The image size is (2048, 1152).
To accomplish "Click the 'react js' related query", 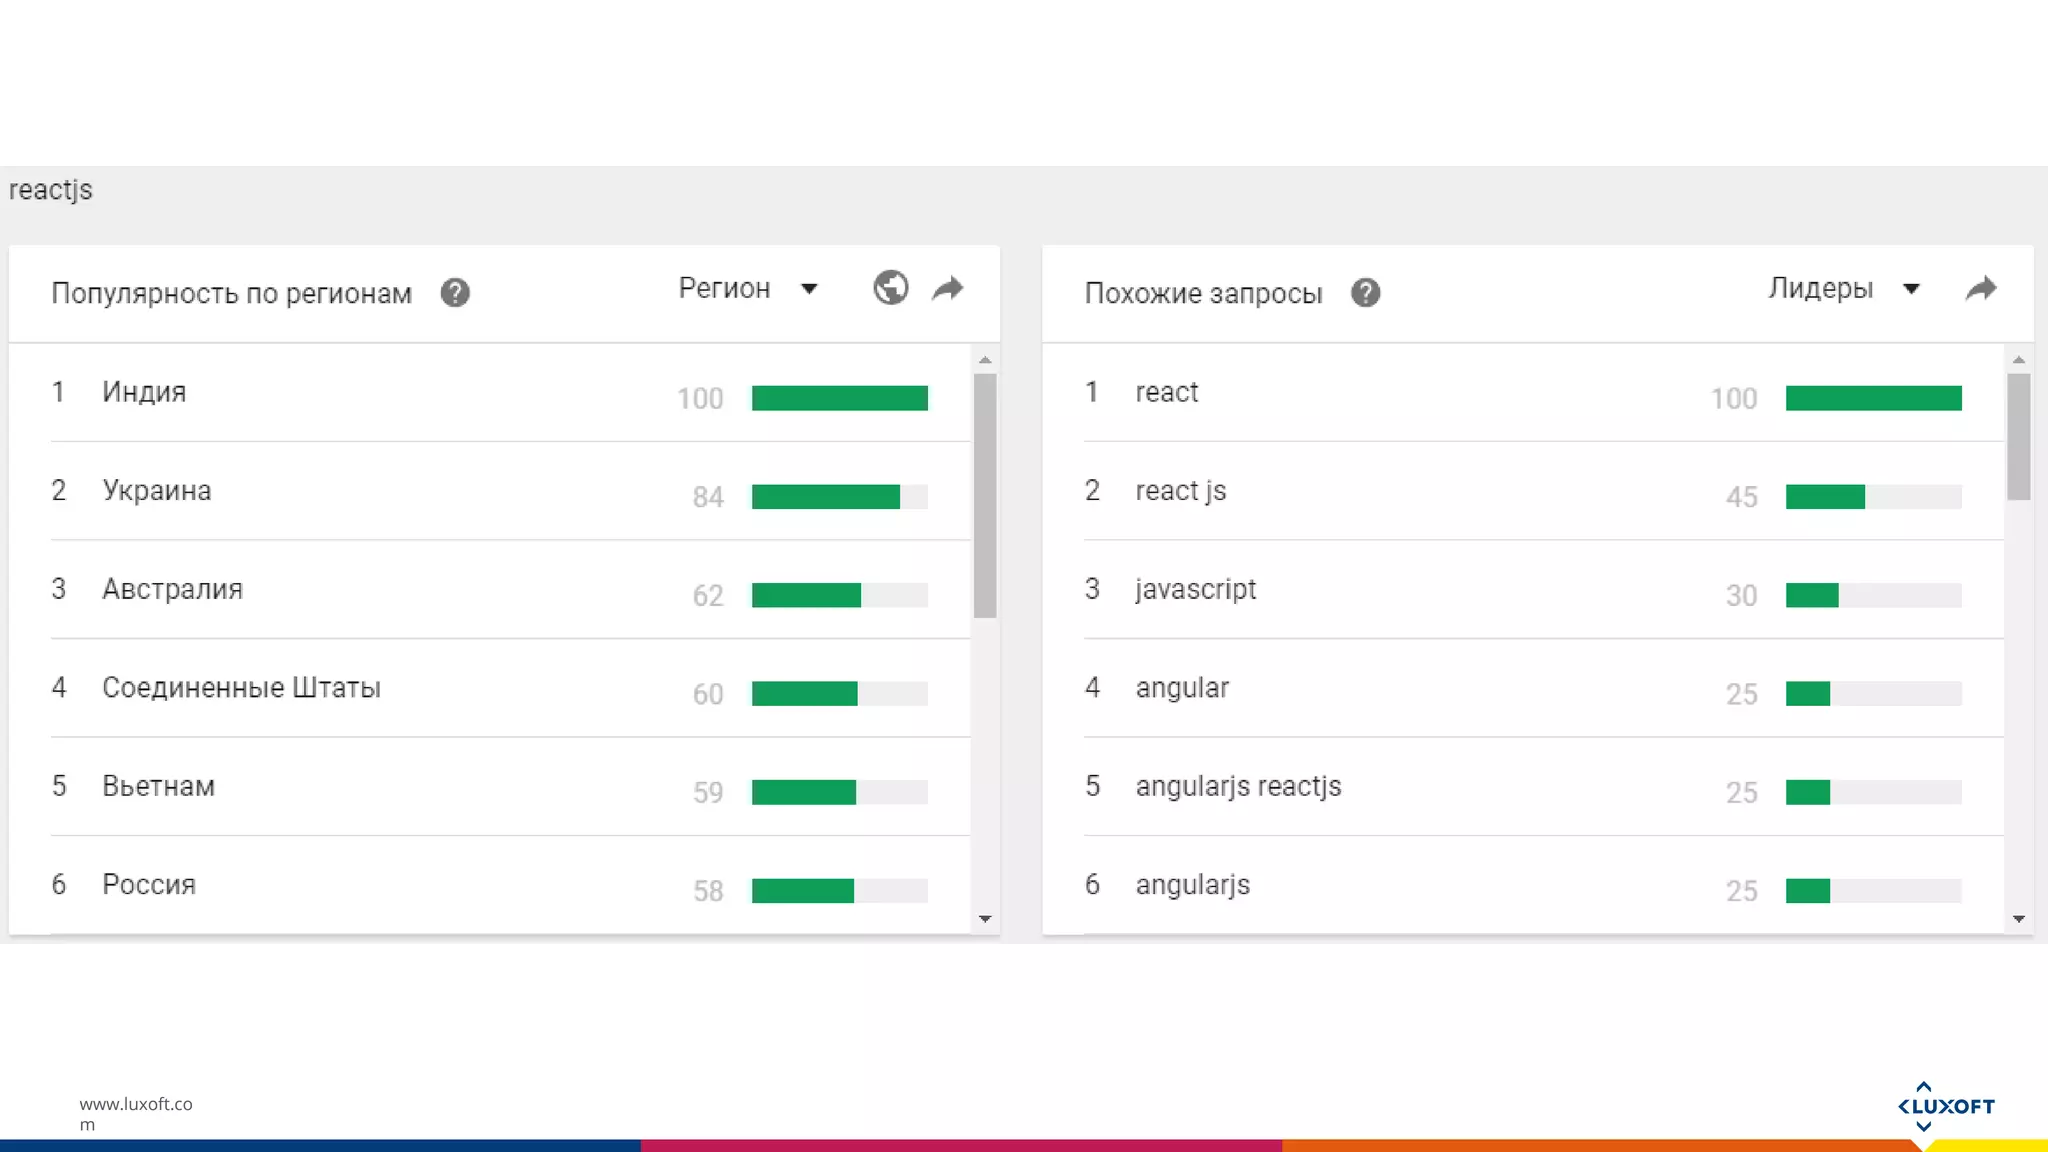I will (1180, 491).
